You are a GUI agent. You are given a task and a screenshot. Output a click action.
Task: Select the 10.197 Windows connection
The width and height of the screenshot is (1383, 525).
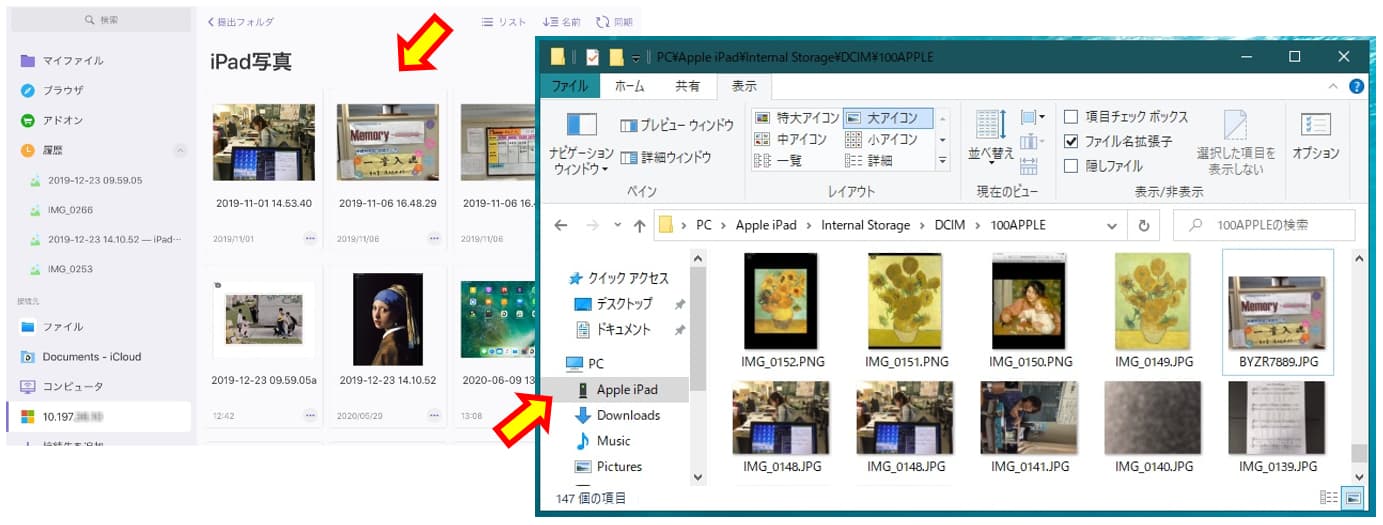click(98, 416)
